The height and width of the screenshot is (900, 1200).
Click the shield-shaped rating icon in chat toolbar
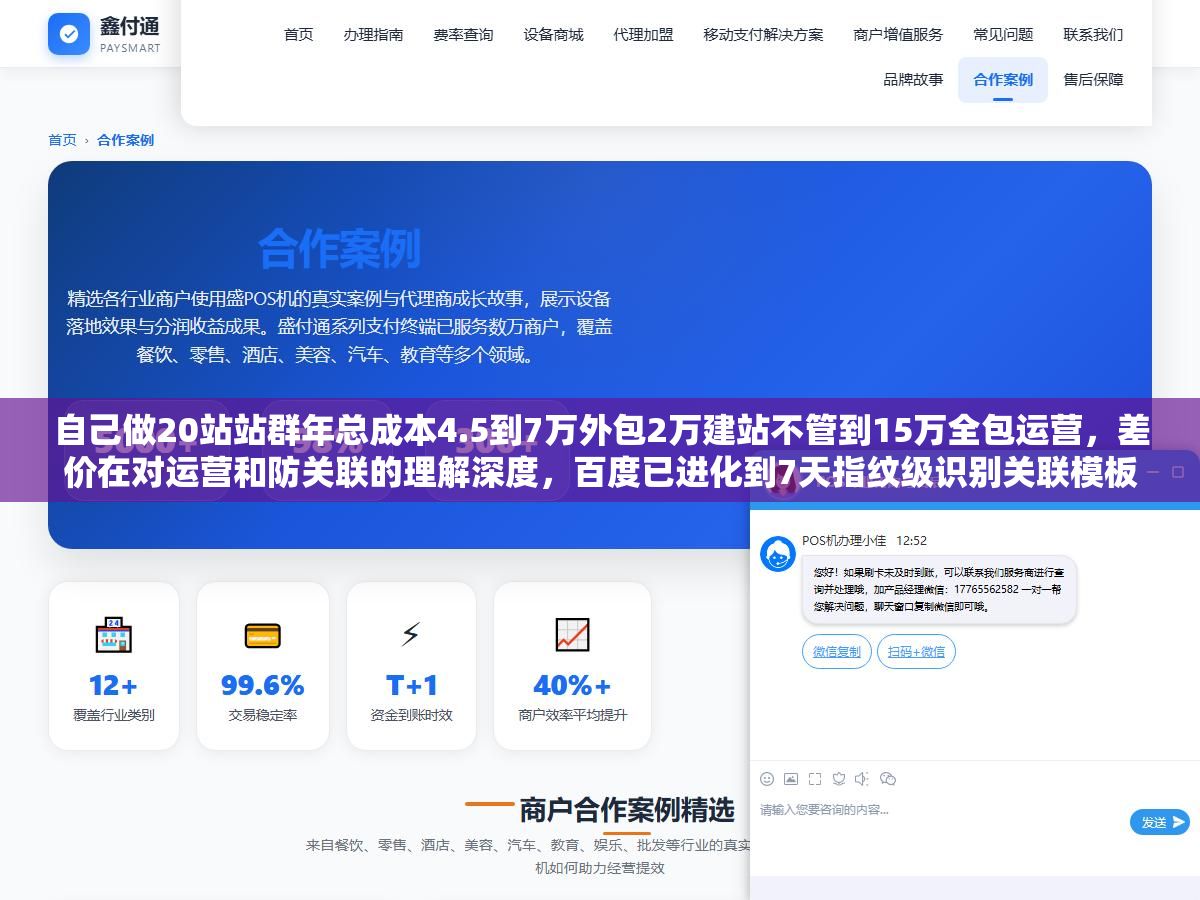coord(839,779)
